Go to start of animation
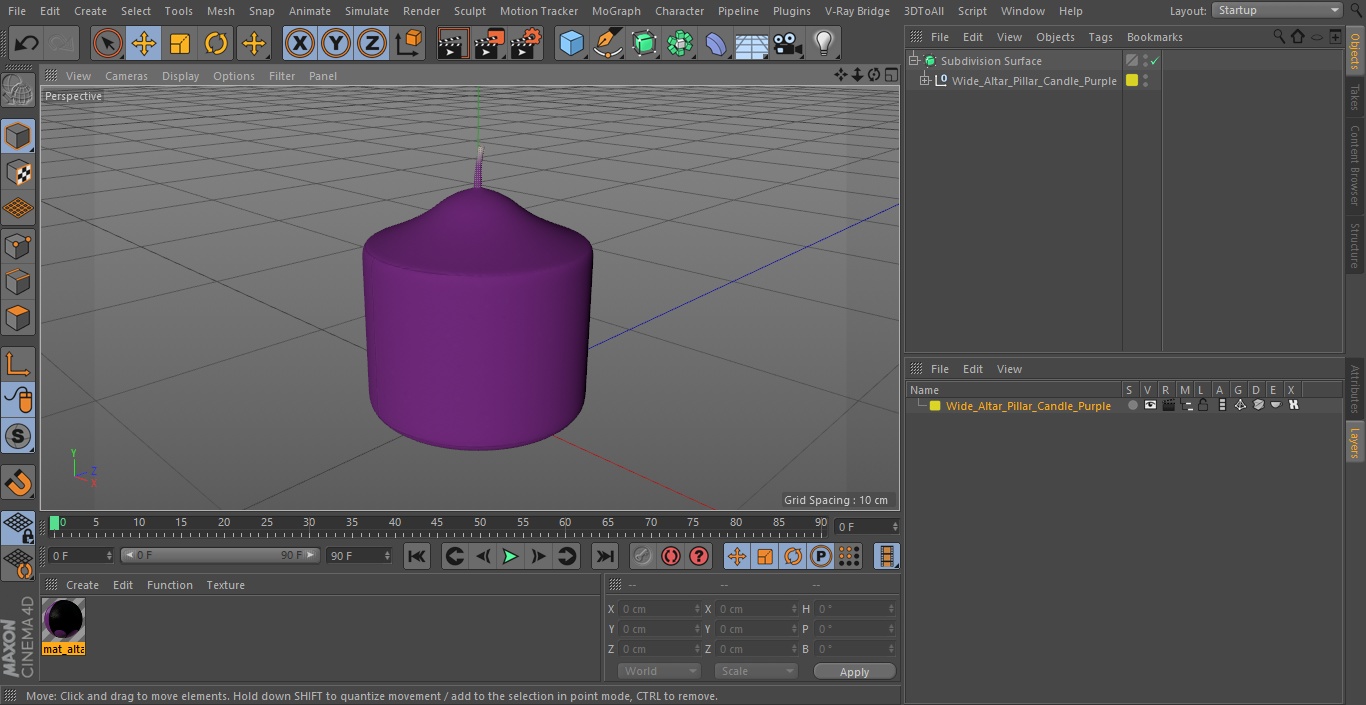The width and height of the screenshot is (1366, 705). [417, 556]
